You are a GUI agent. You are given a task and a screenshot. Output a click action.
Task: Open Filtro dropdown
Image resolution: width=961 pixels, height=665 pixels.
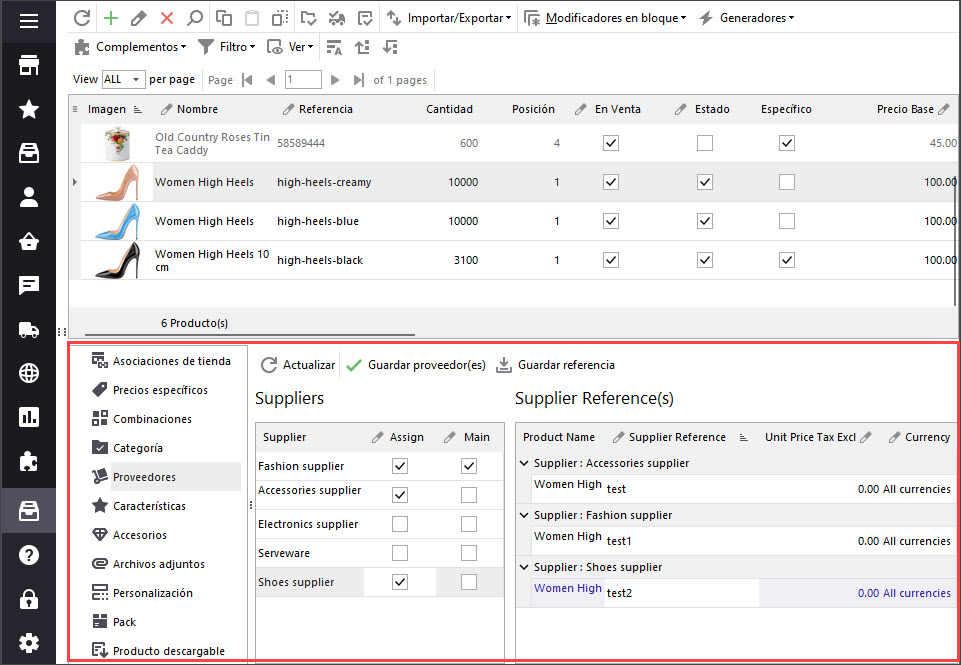227,47
